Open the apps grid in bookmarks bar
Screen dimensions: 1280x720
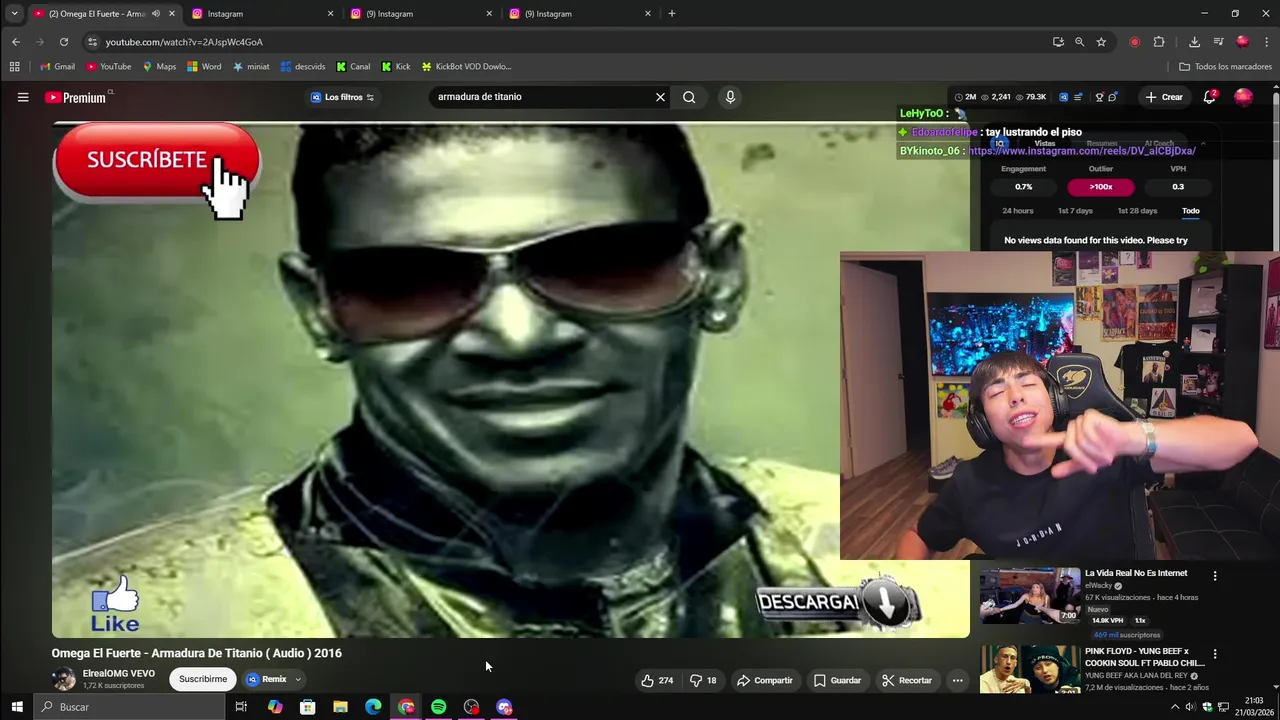click(14, 67)
